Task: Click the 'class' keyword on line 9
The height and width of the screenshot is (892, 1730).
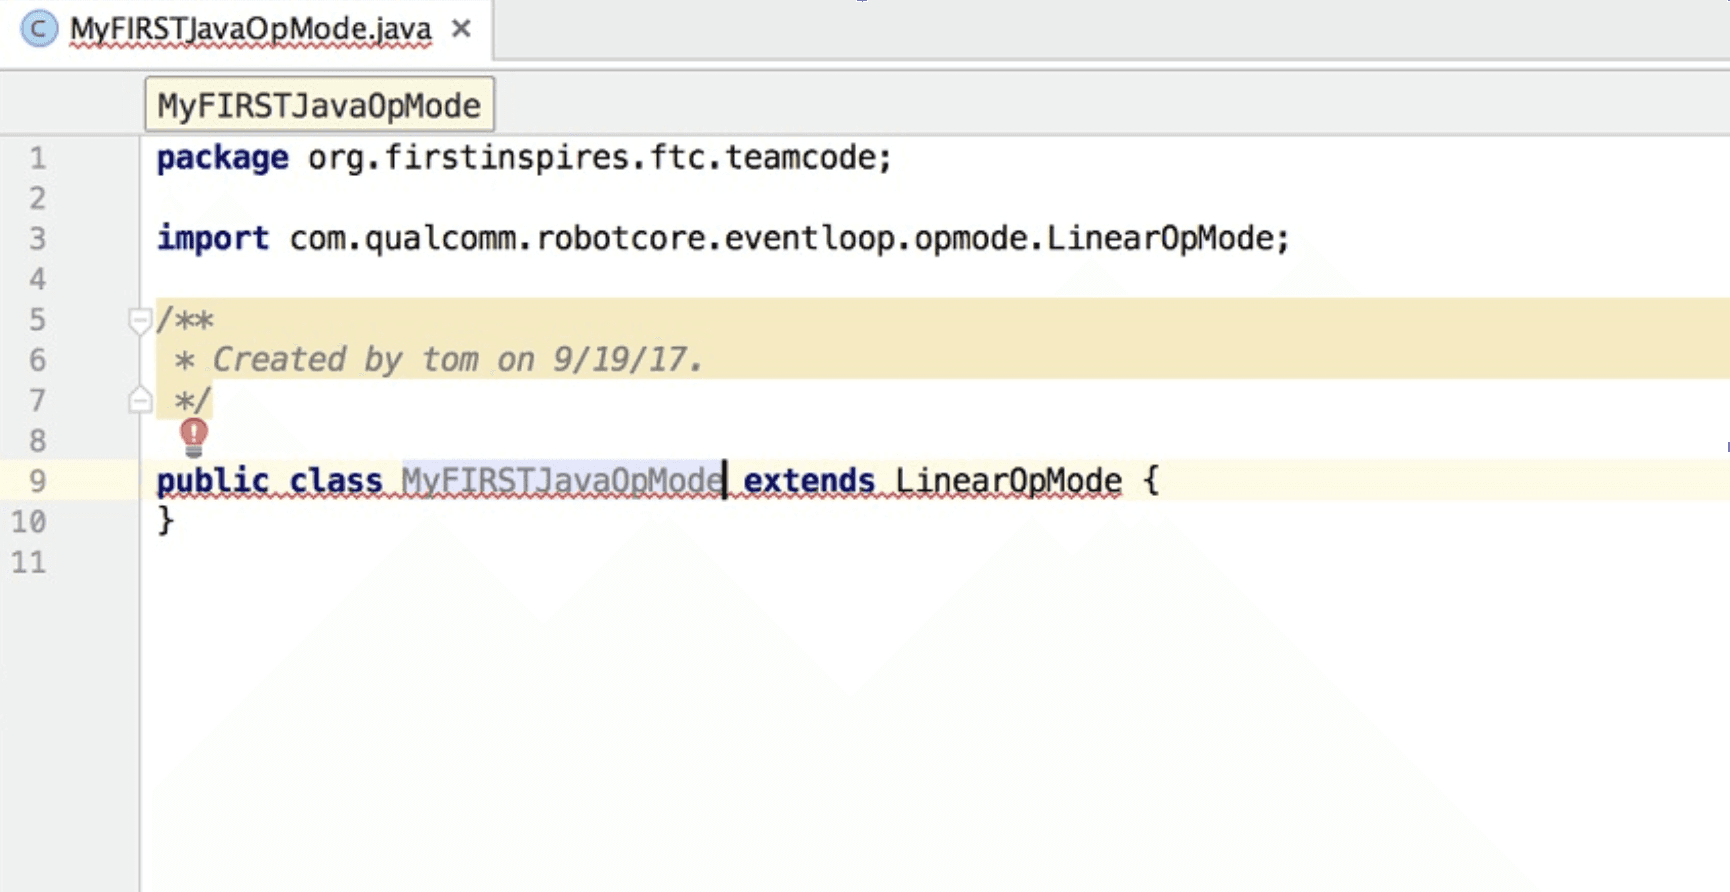Action: (x=336, y=481)
